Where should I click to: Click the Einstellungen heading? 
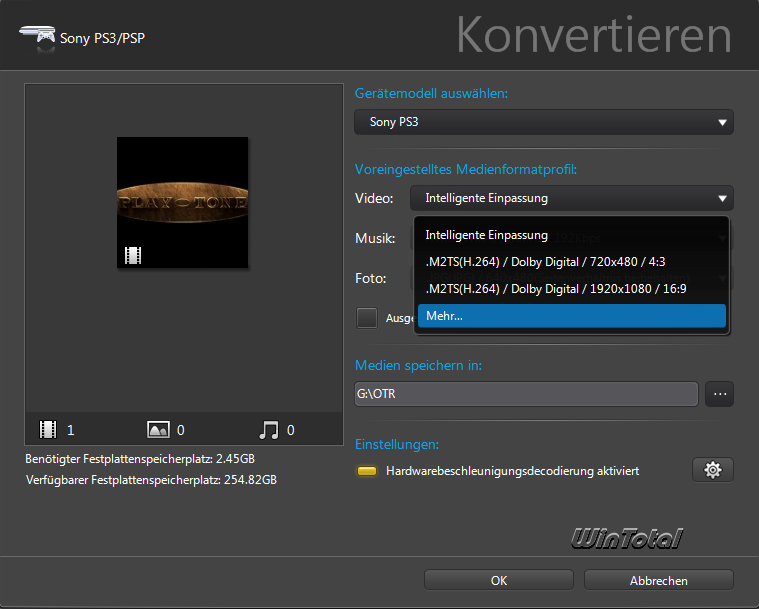397,444
